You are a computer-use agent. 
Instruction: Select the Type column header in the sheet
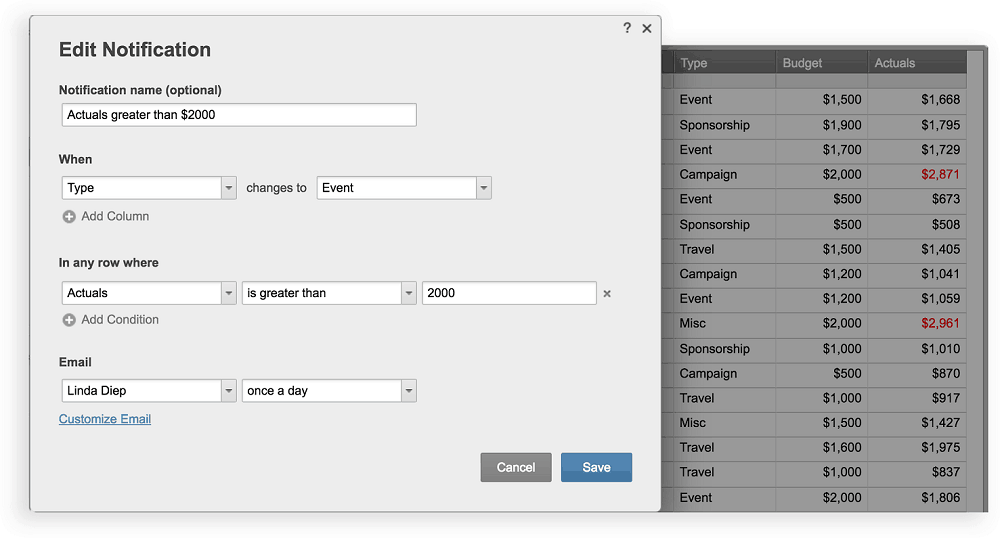724,63
